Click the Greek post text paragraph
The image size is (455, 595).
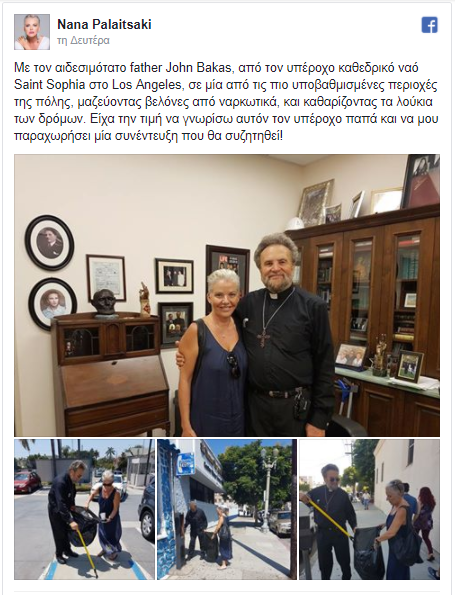[x=227, y=102]
